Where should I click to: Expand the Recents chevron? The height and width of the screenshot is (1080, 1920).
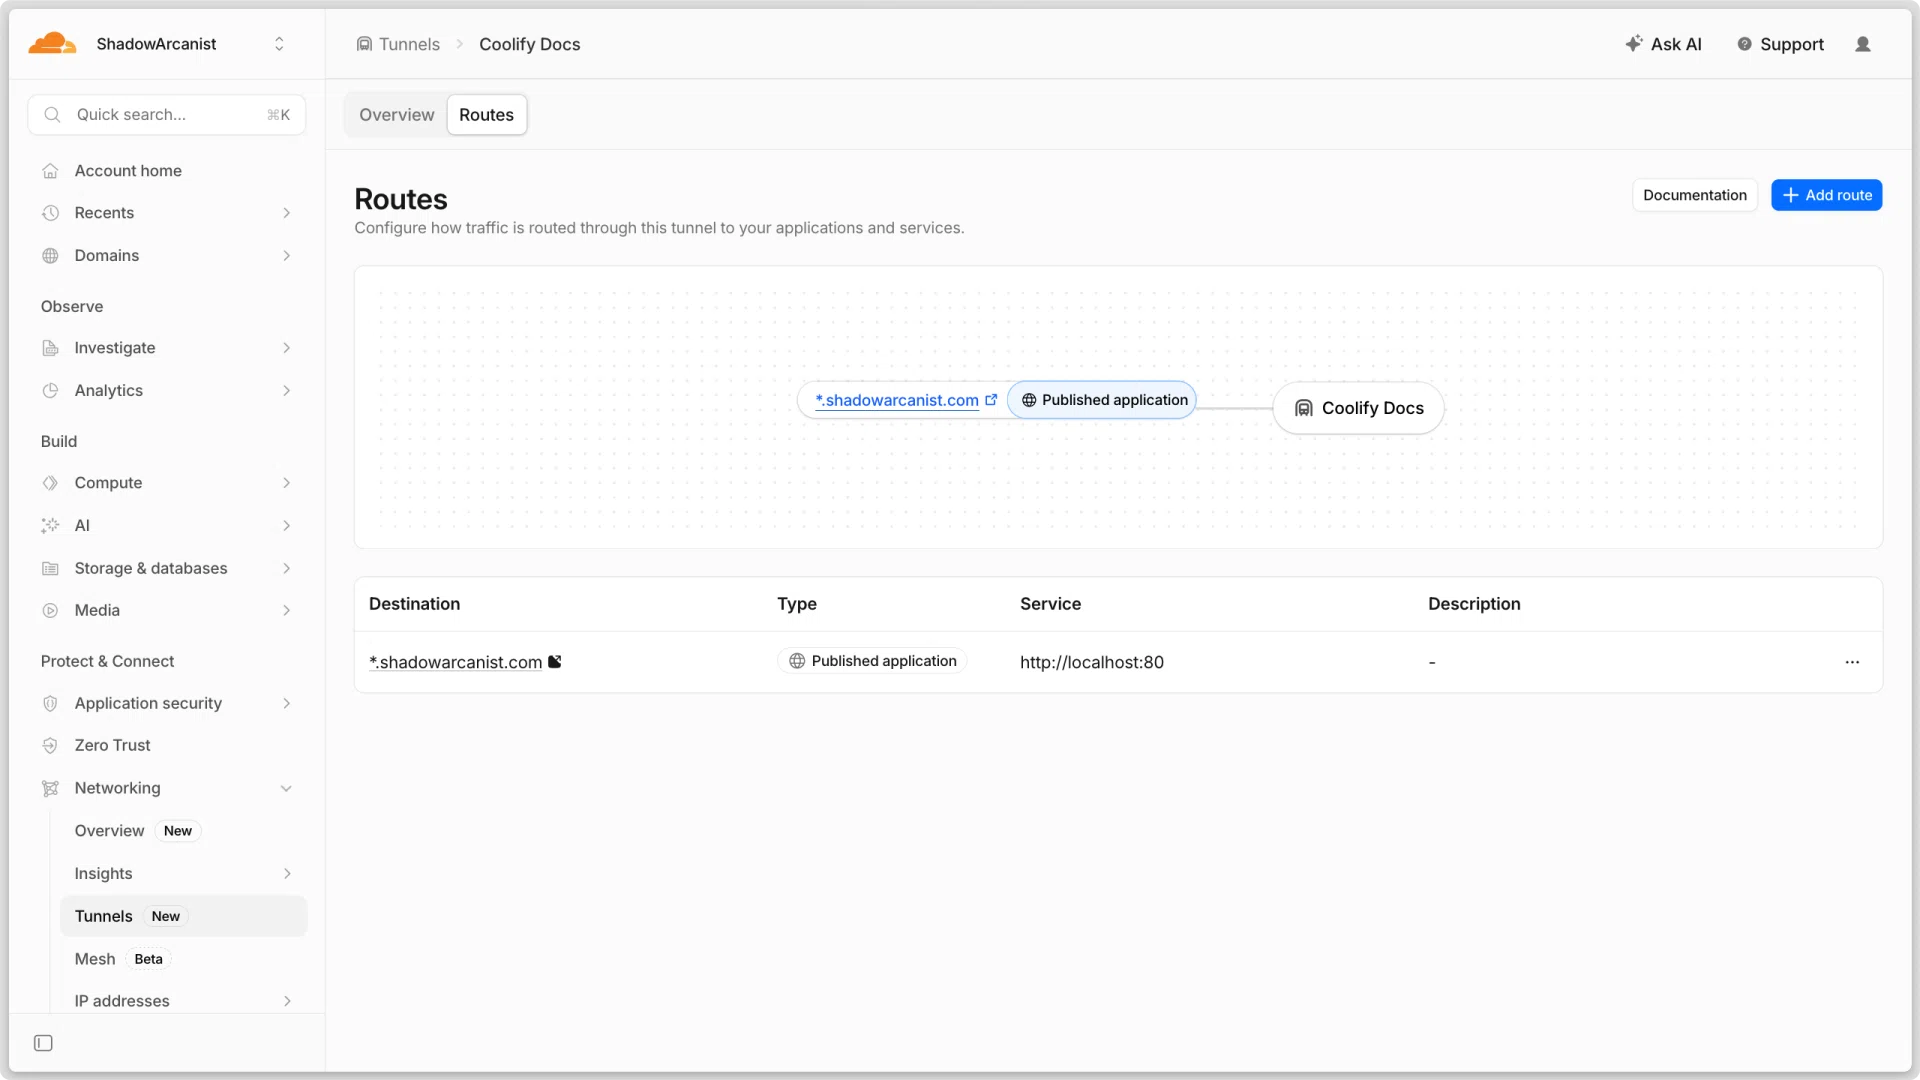point(287,213)
